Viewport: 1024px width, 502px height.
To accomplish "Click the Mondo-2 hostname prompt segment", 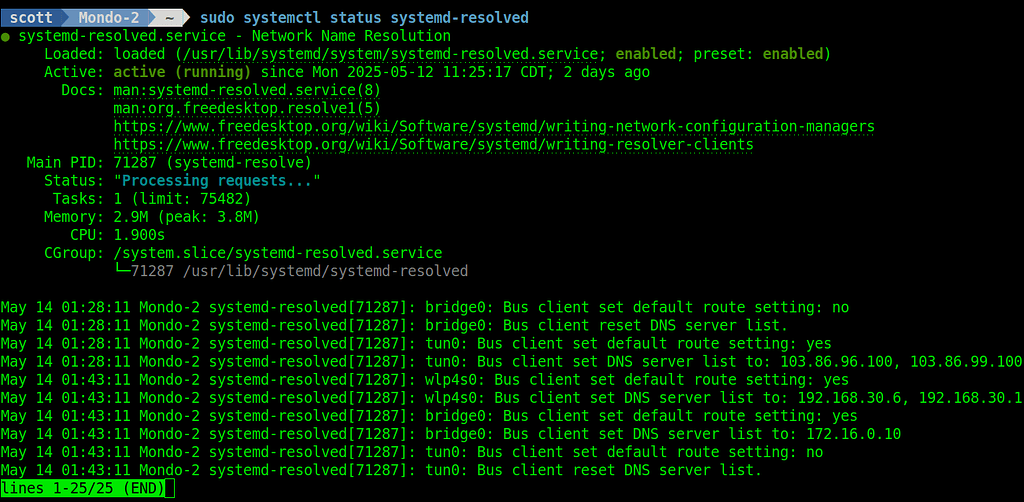I will (109, 18).
